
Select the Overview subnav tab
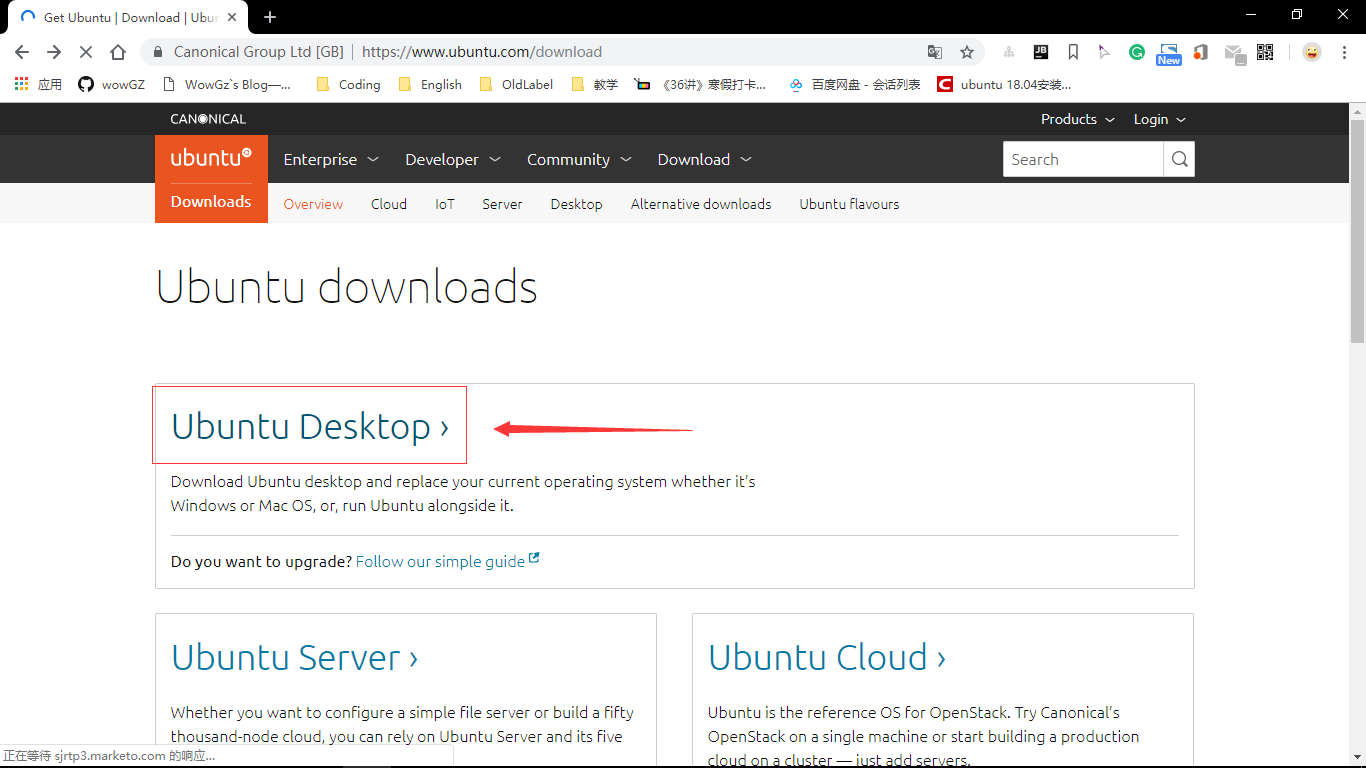(x=313, y=204)
